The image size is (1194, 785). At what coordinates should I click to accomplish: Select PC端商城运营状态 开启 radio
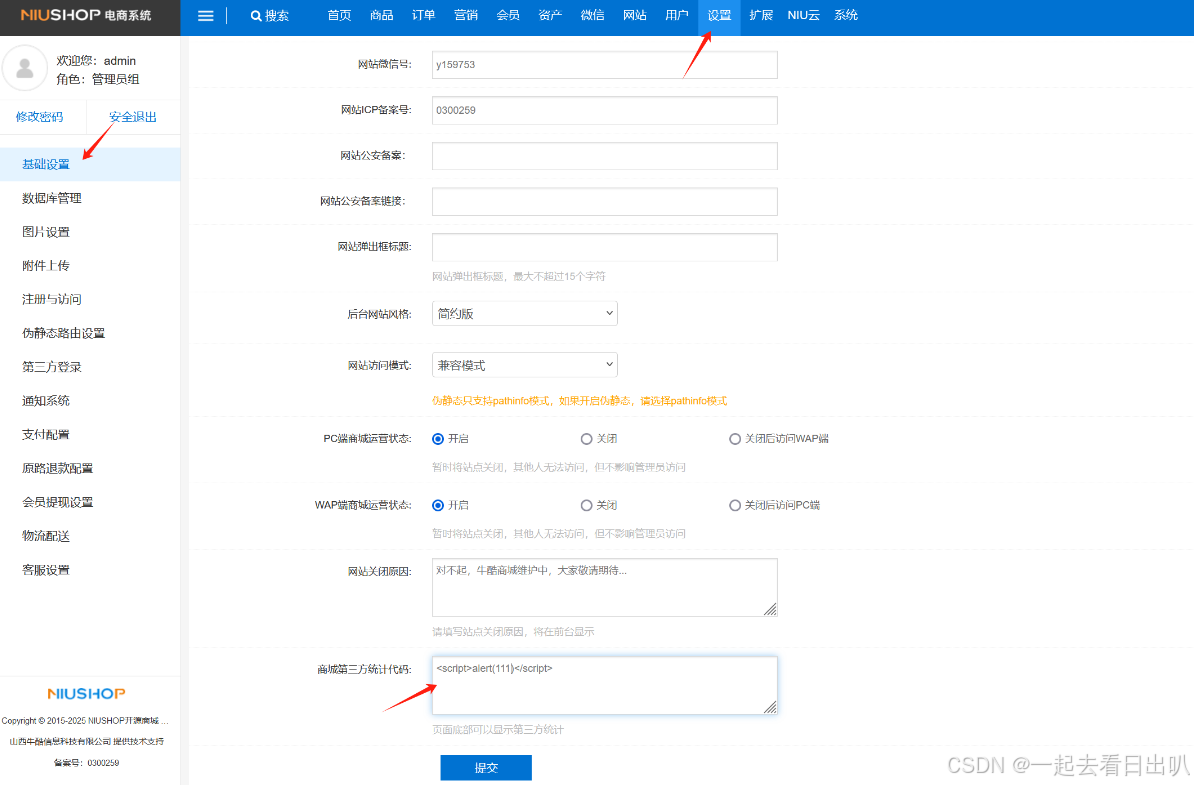438,439
